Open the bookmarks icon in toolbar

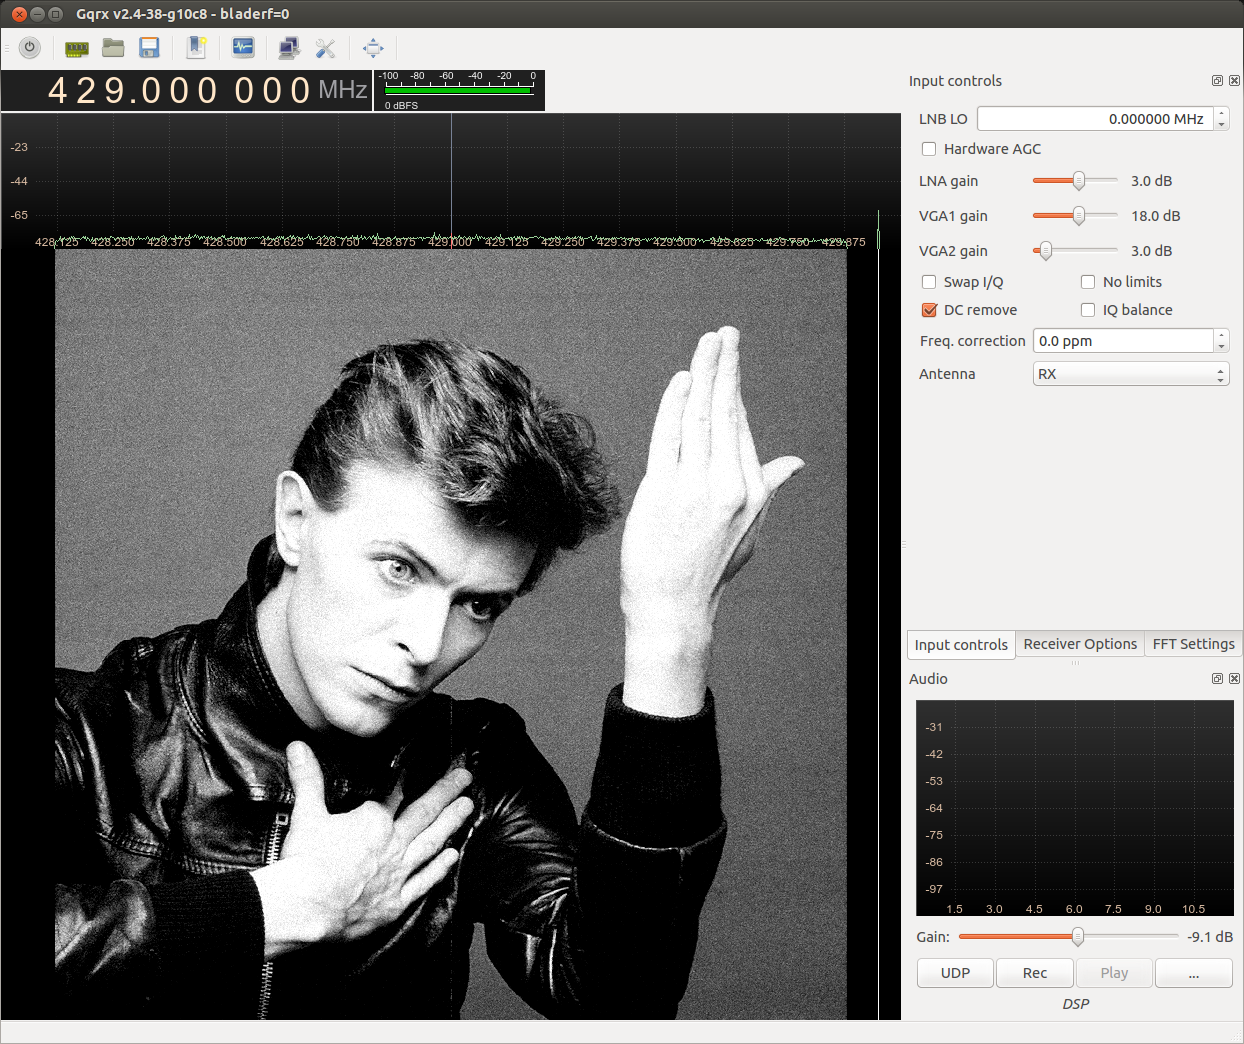click(x=197, y=48)
